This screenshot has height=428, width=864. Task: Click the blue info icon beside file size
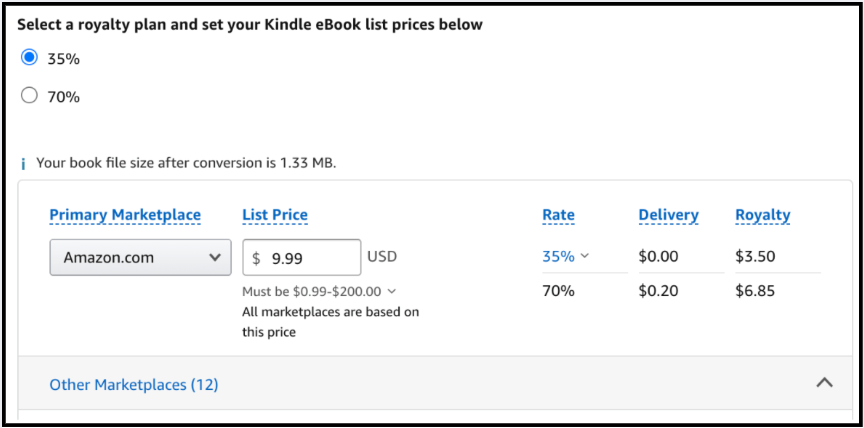23,164
